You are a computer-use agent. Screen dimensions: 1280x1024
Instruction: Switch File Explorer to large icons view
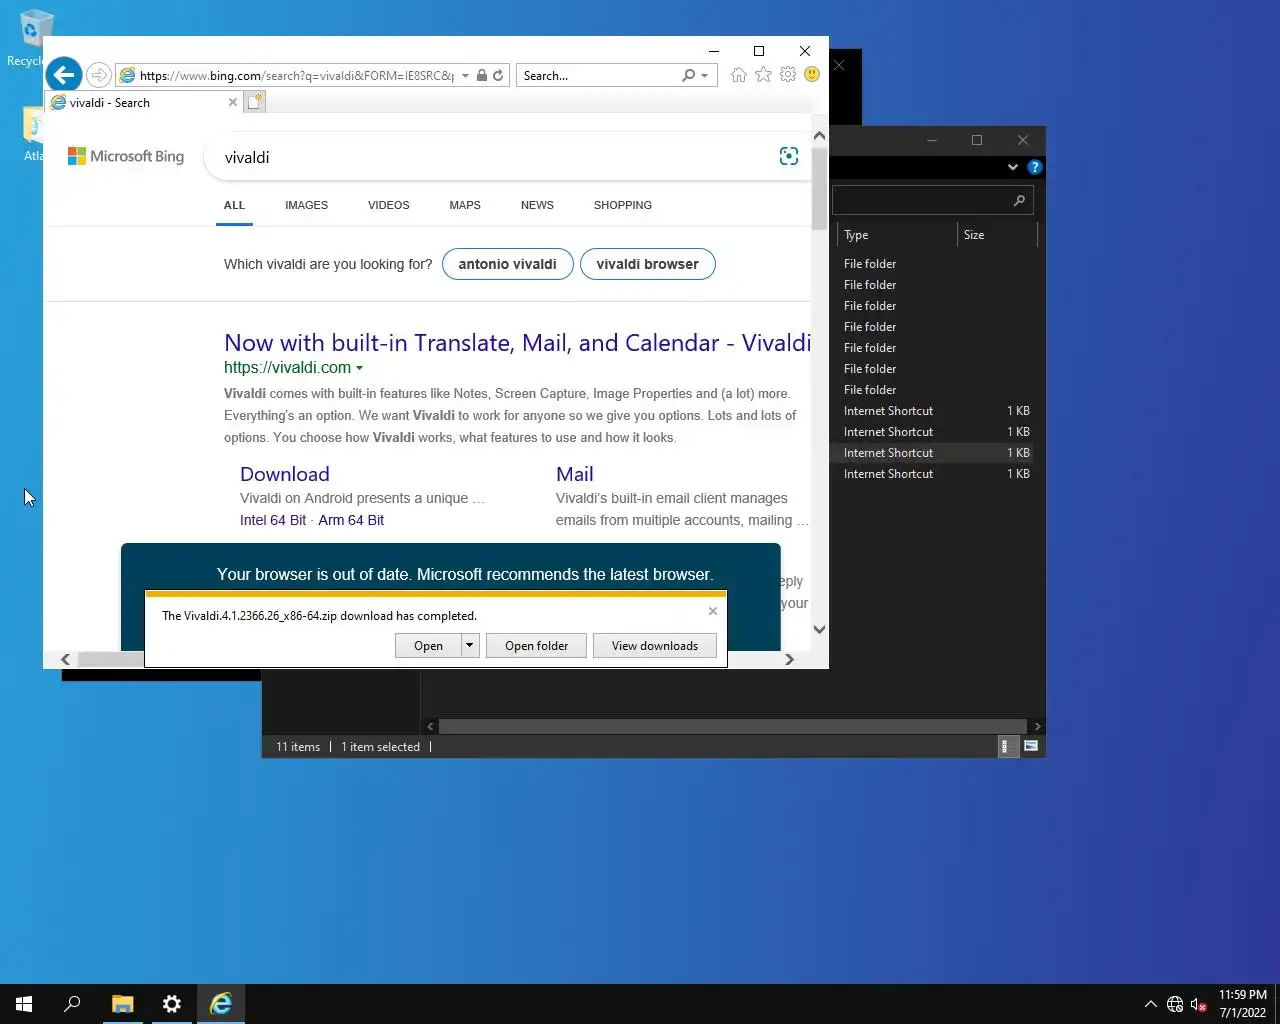[1031, 746]
